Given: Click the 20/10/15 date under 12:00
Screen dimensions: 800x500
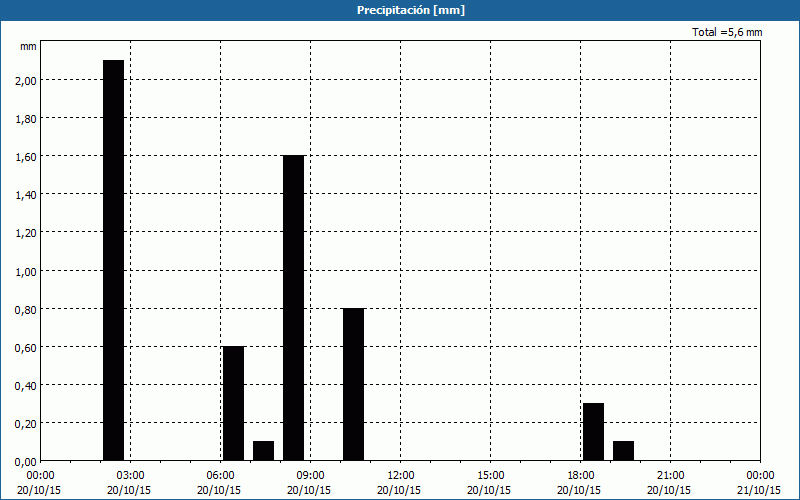Looking at the screenshot, I should pos(399,490).
